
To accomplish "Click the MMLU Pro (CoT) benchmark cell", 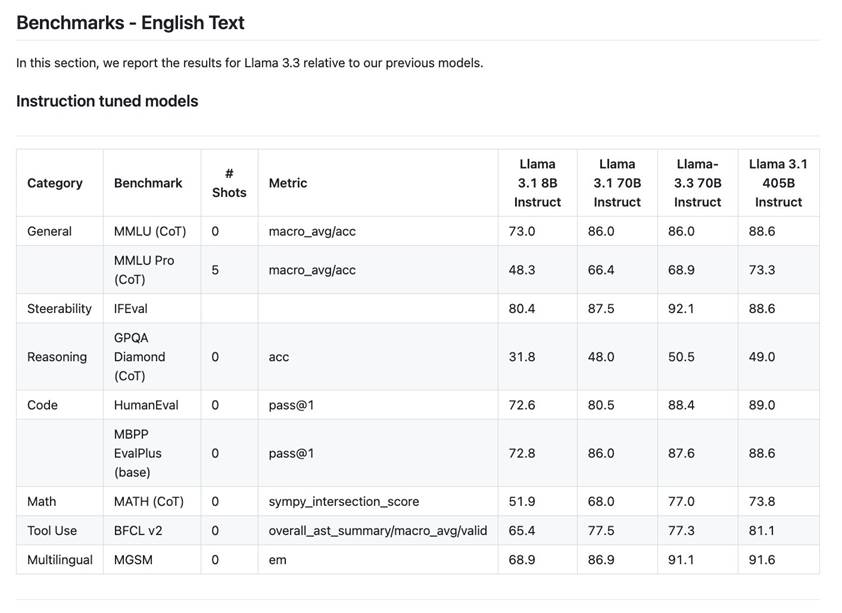I will click(144, 270).
